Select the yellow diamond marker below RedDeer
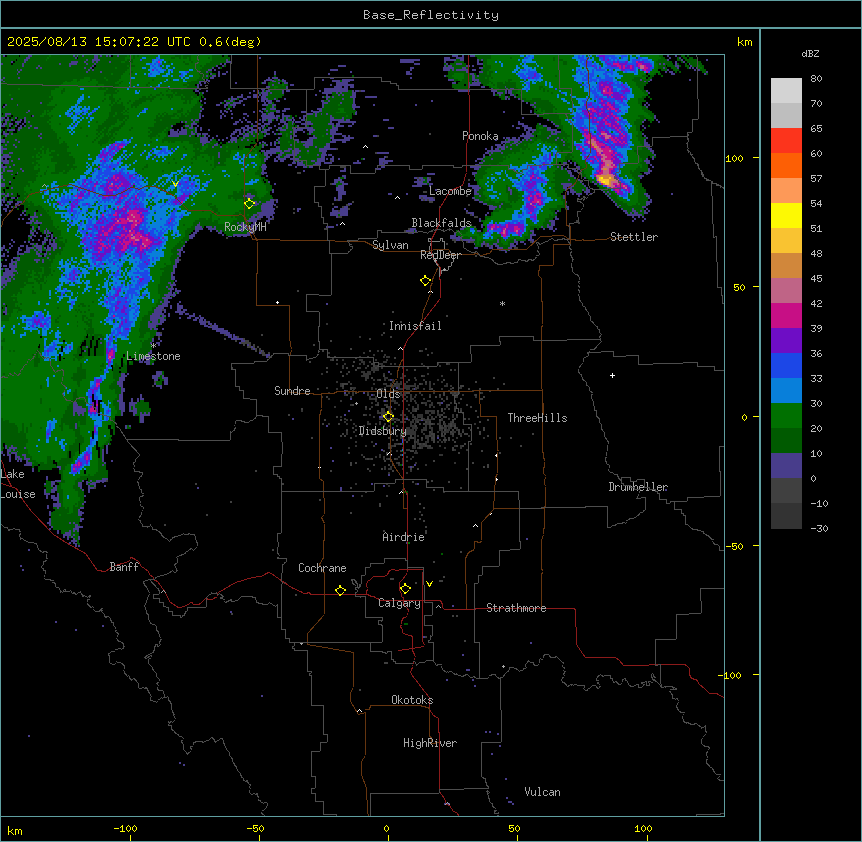This screenshot has height=842, width=862. (x=426, y=280)
